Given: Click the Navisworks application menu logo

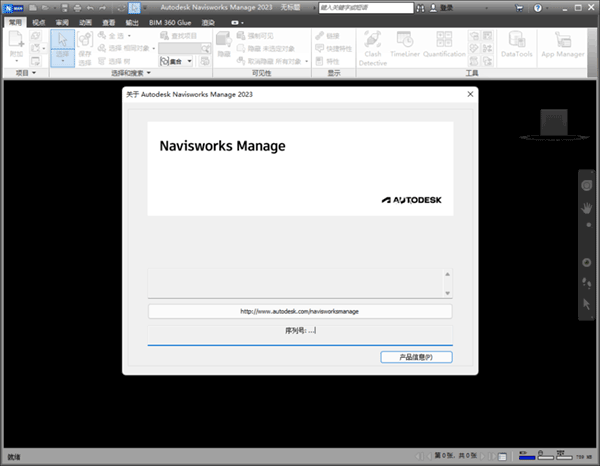Looking at the screenshot, I should click(x=13, y=8).
